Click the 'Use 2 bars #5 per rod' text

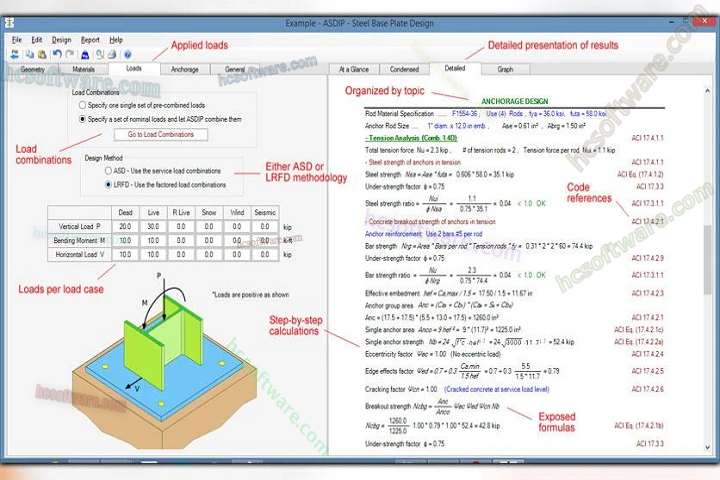(x=454, y=234)
